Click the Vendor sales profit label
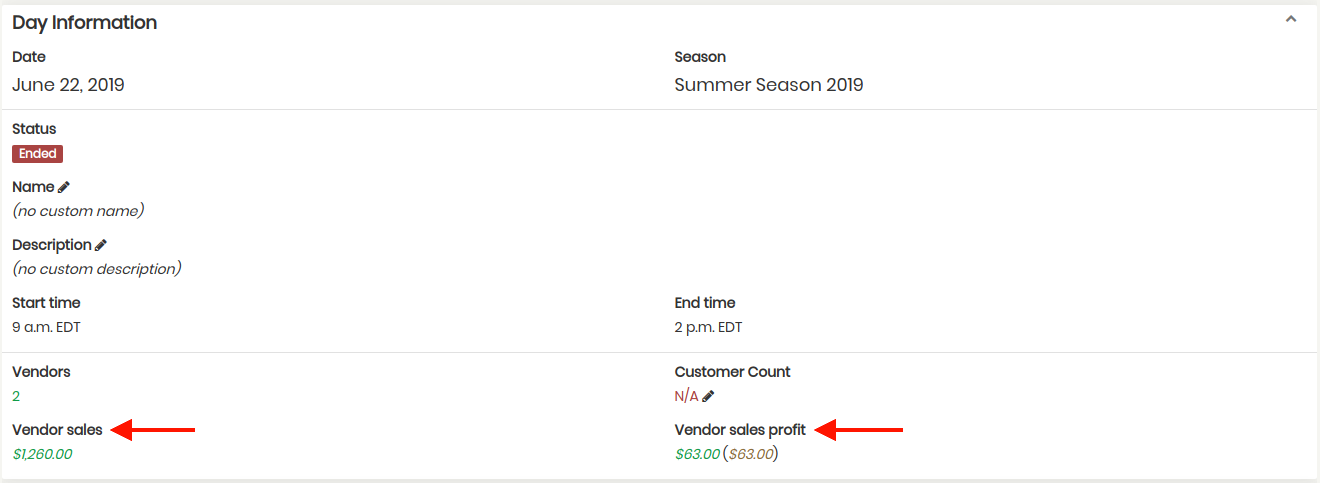Screen dimensions: 1320x483 coord(740,430)
